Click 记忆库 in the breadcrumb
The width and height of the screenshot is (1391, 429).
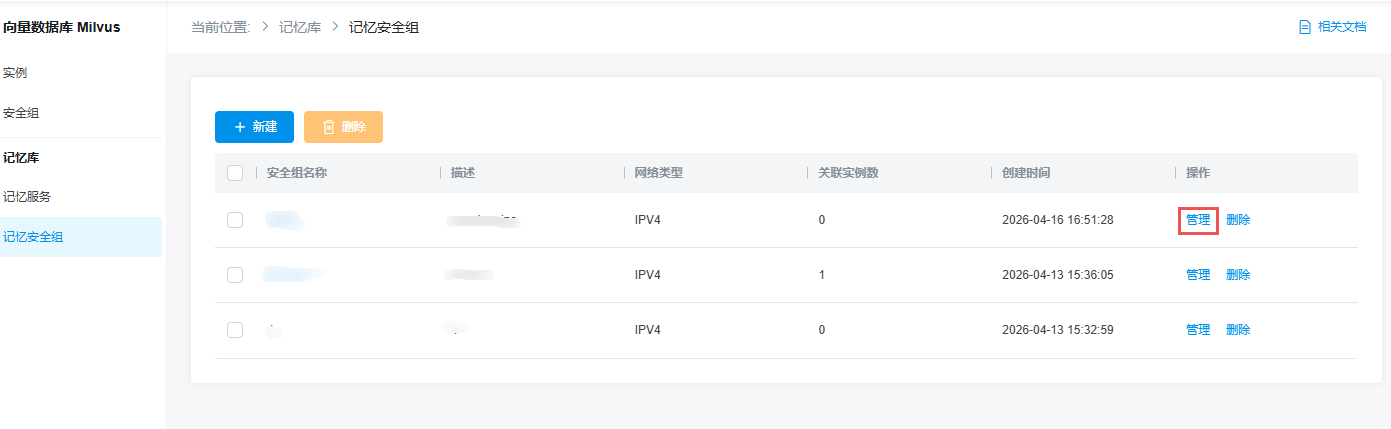pos(300,27)
